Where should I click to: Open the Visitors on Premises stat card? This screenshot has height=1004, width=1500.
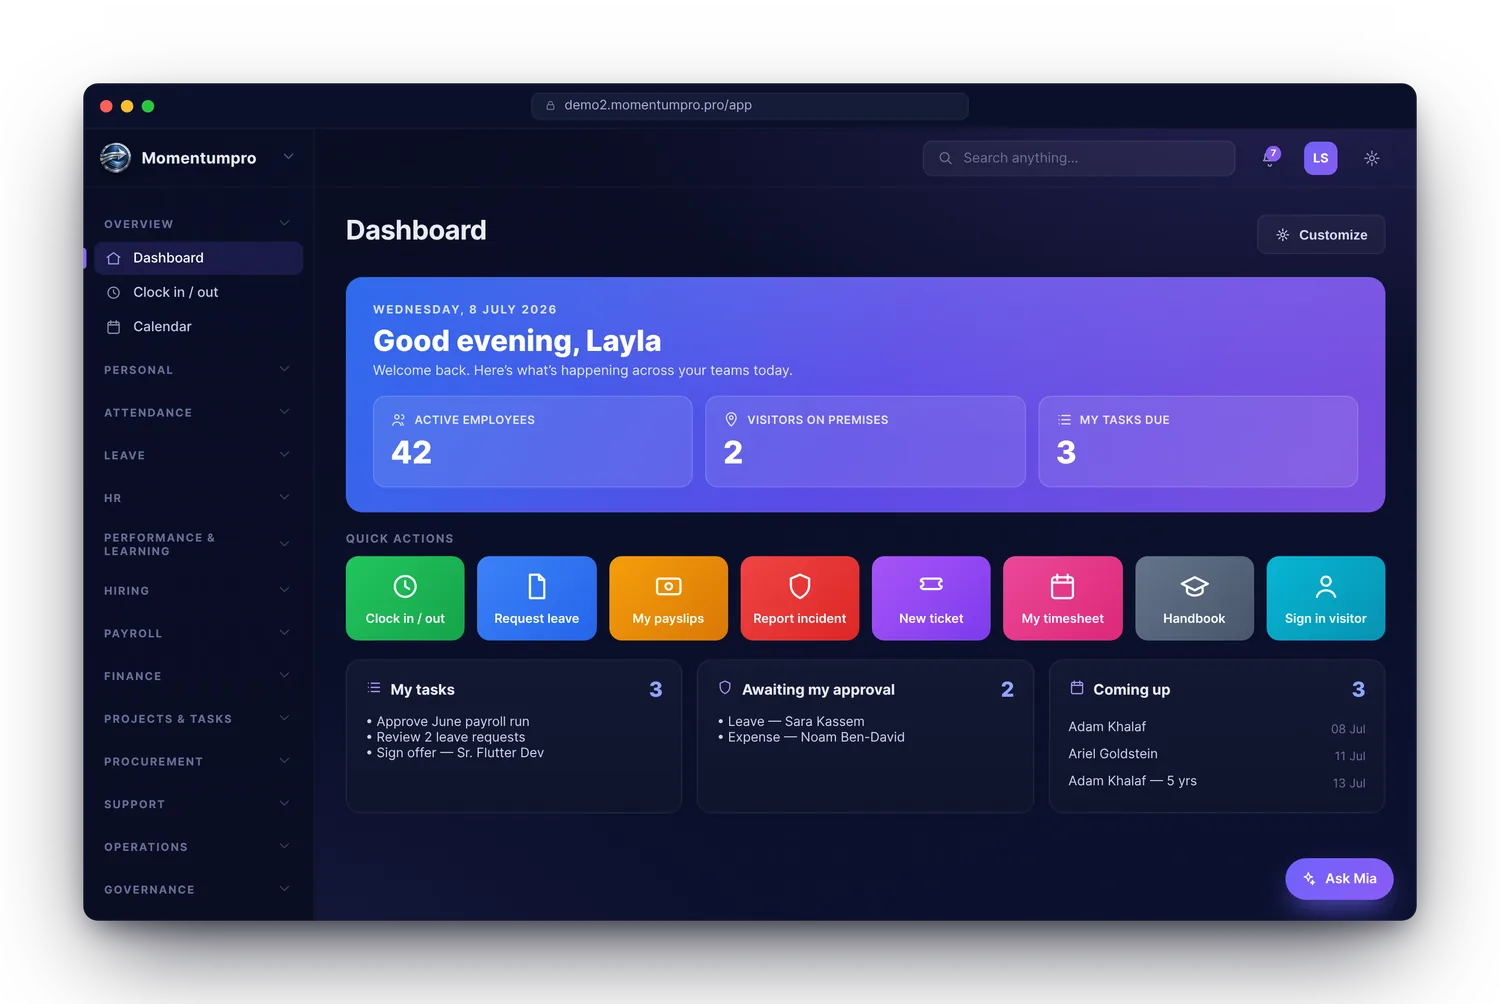click(865, 442)
